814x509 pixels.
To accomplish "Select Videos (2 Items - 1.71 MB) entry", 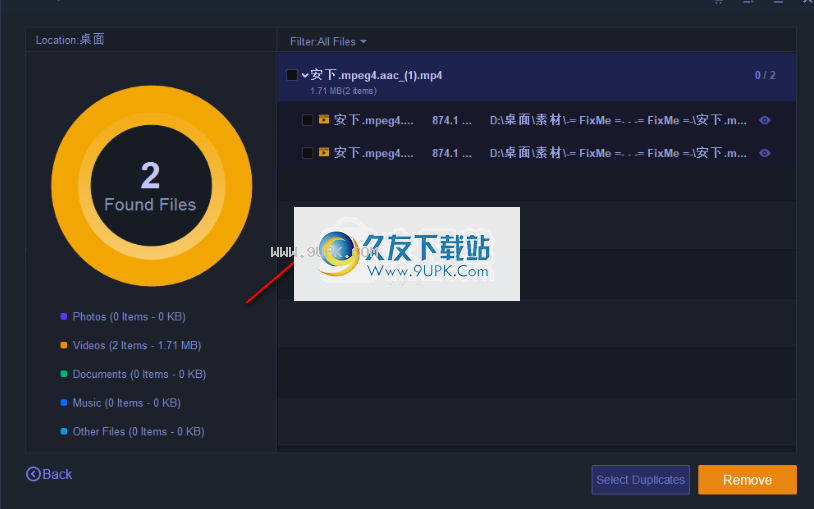I will pyautogui.click(x=137, y=345).
